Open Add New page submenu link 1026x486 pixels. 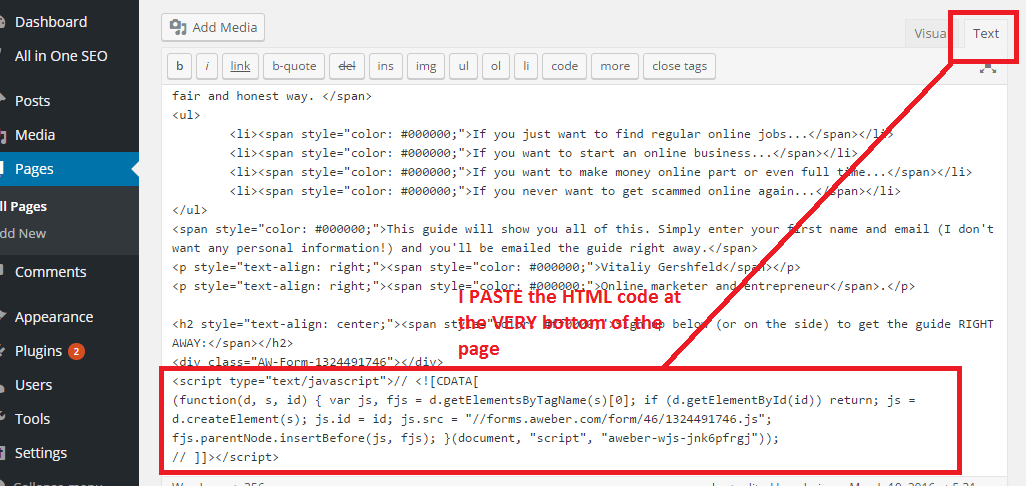click(x=23, y=234)
